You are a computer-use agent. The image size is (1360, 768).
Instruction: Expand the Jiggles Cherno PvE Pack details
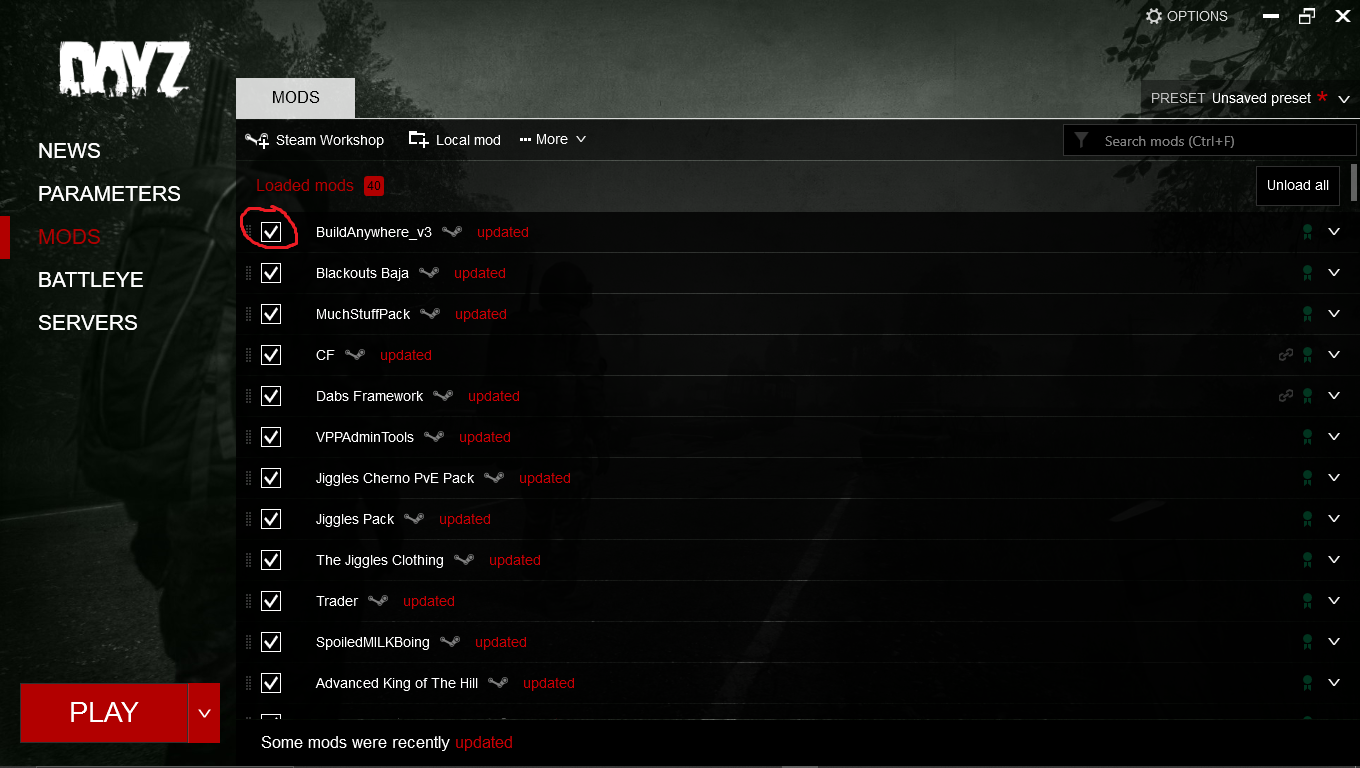[1334, 477]
